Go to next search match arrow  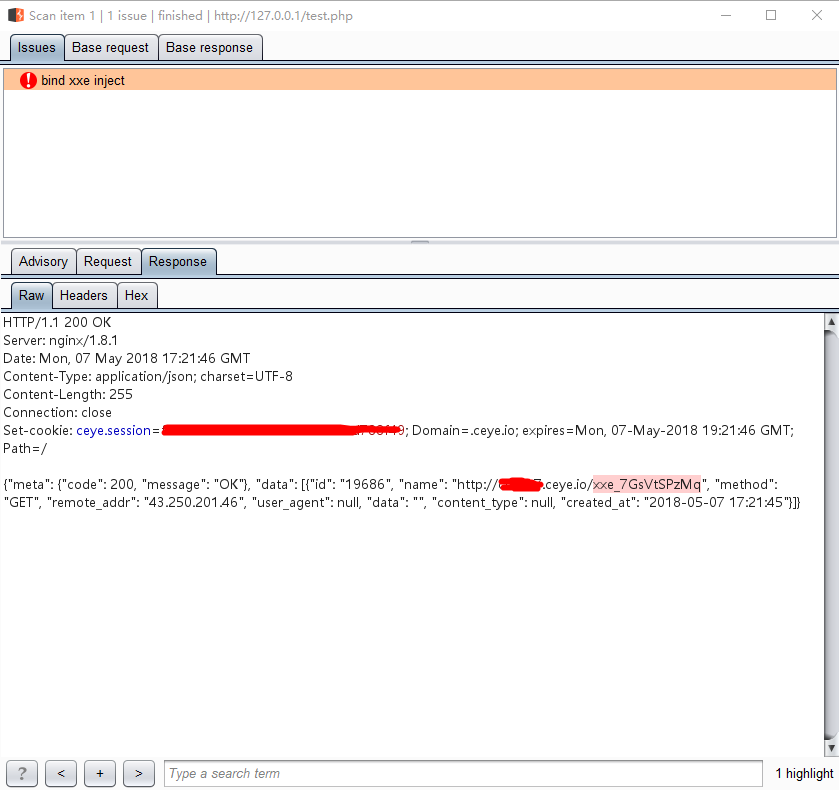[139, 773]
